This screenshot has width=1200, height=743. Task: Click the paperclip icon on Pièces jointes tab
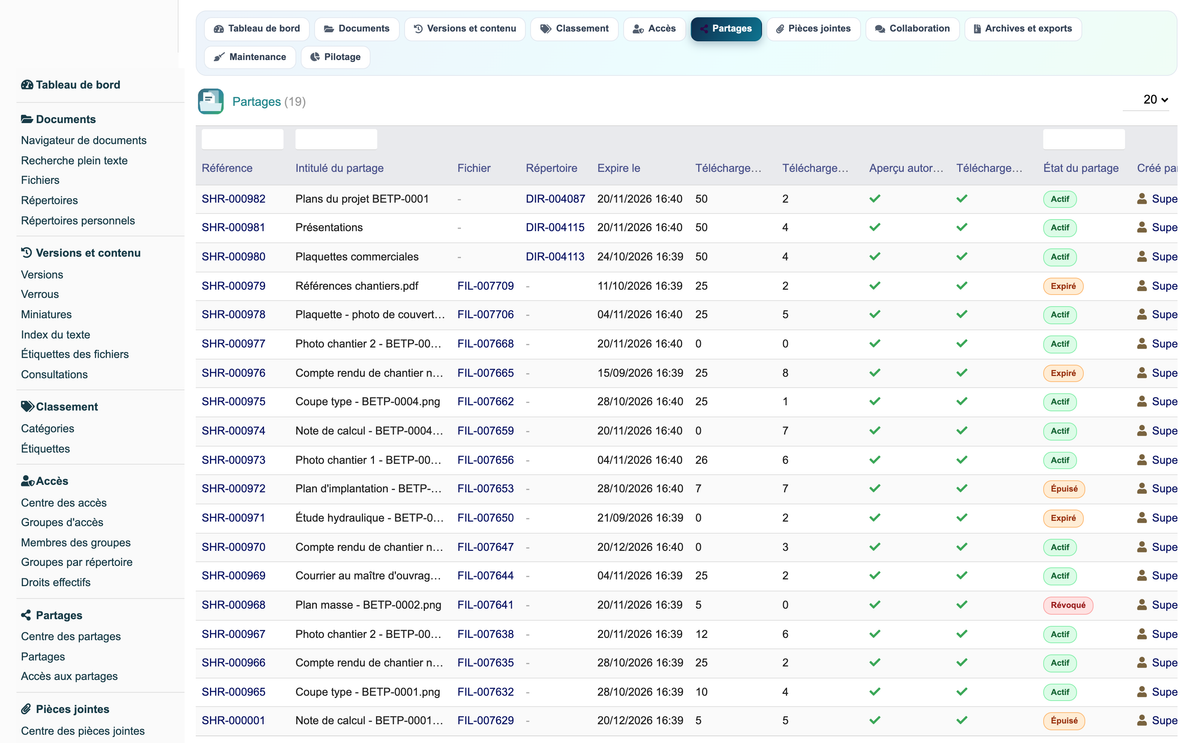(x=780, y=29)
